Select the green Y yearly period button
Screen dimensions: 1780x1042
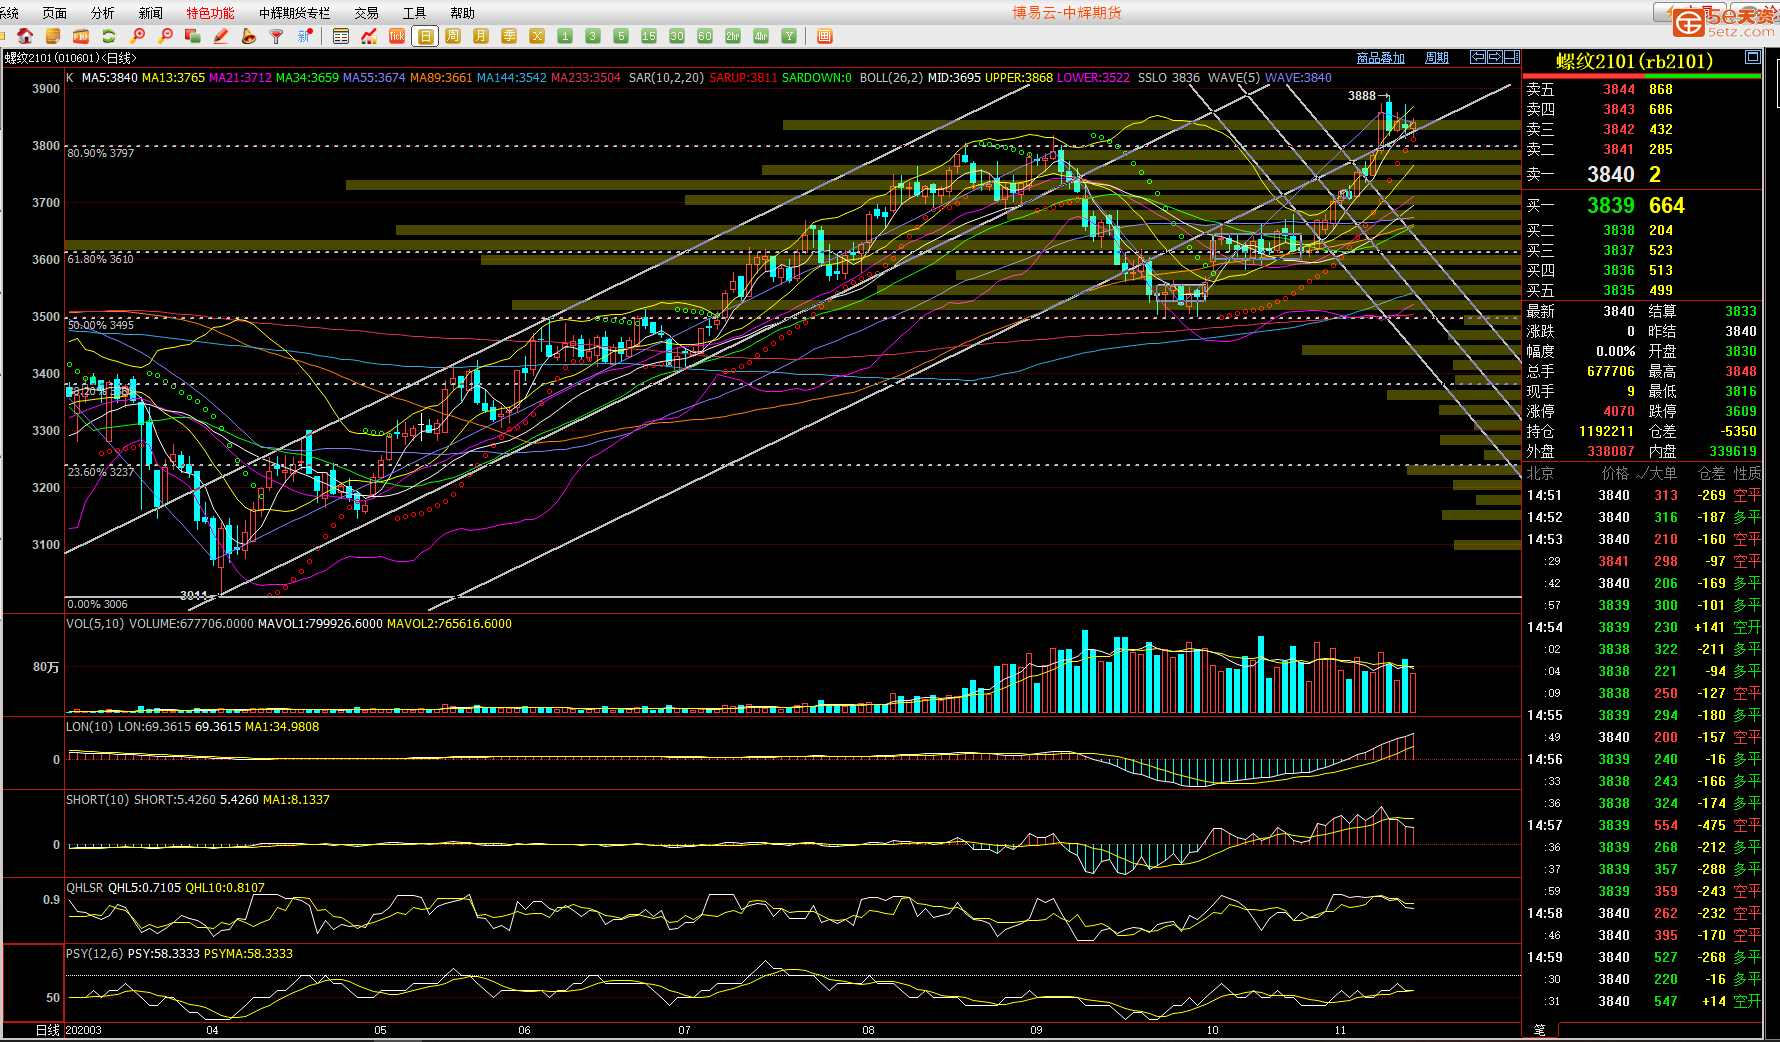click(x=789, y=36)
